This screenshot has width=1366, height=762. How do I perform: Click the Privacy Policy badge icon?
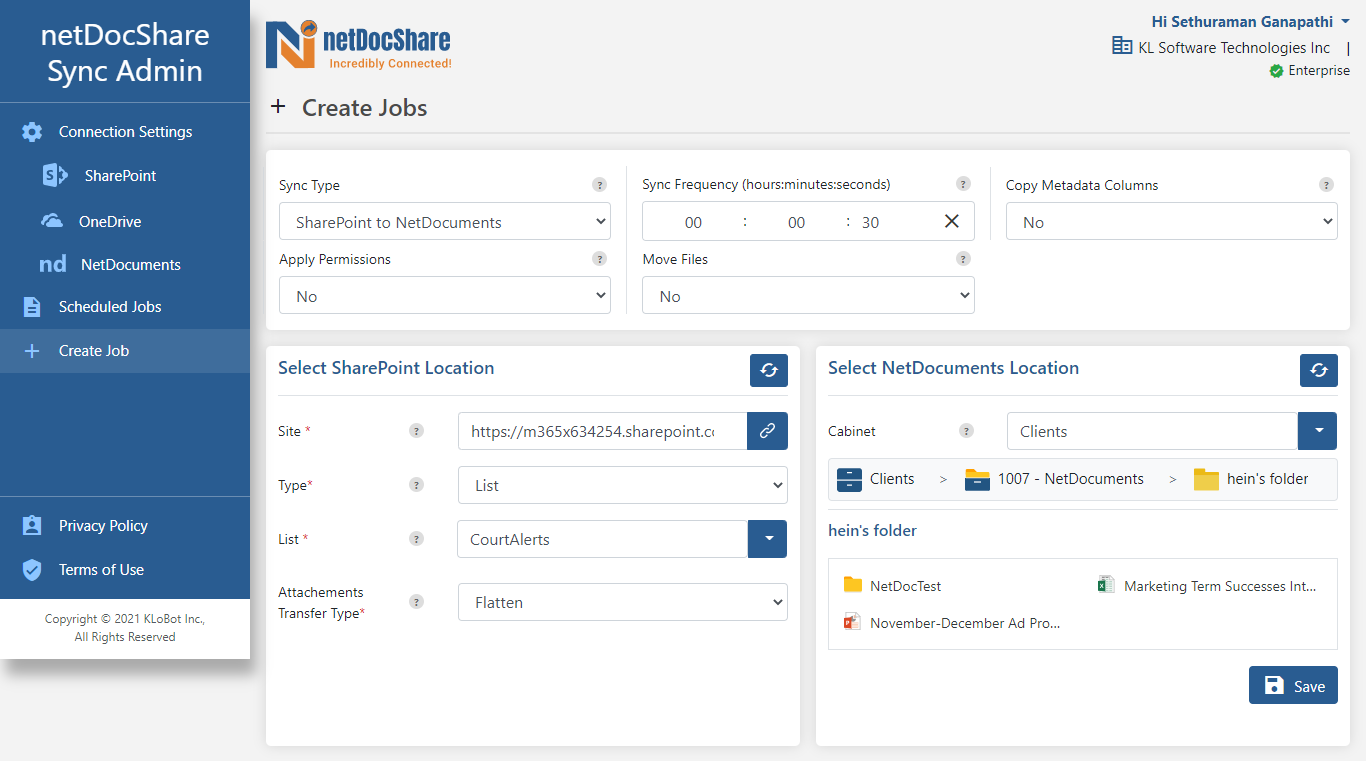pos(32,526)
